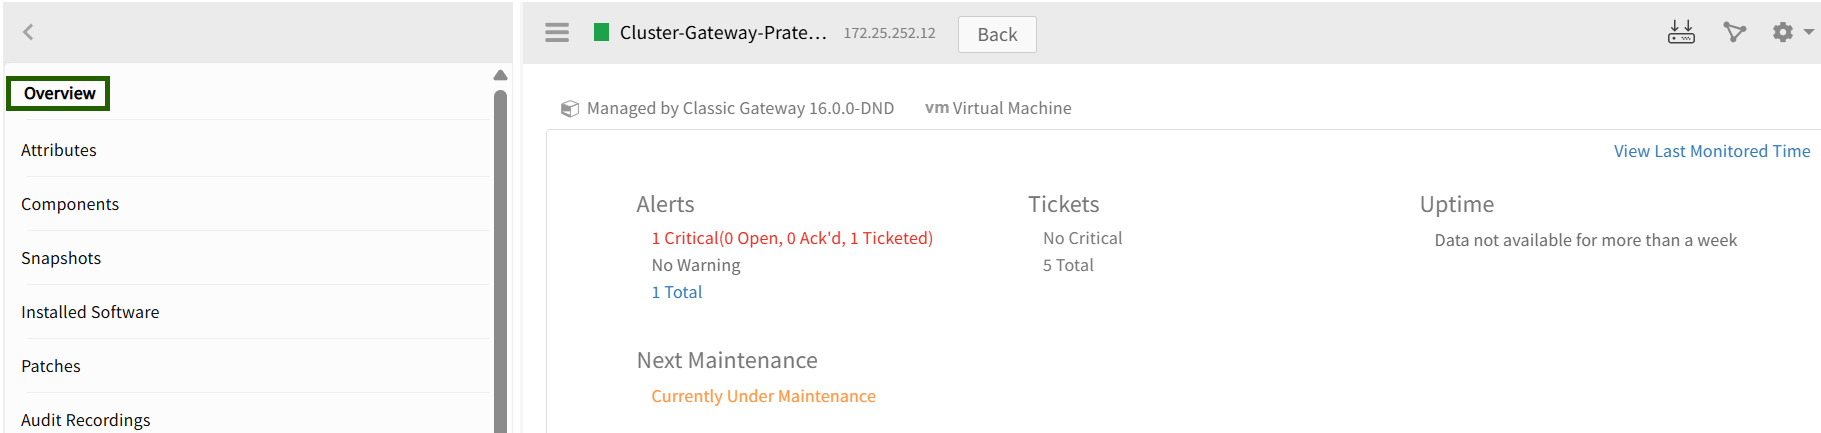This screenshot has height=433, width=1821.
Task: Open the Attributes section
Action: [x=59, y=150]
